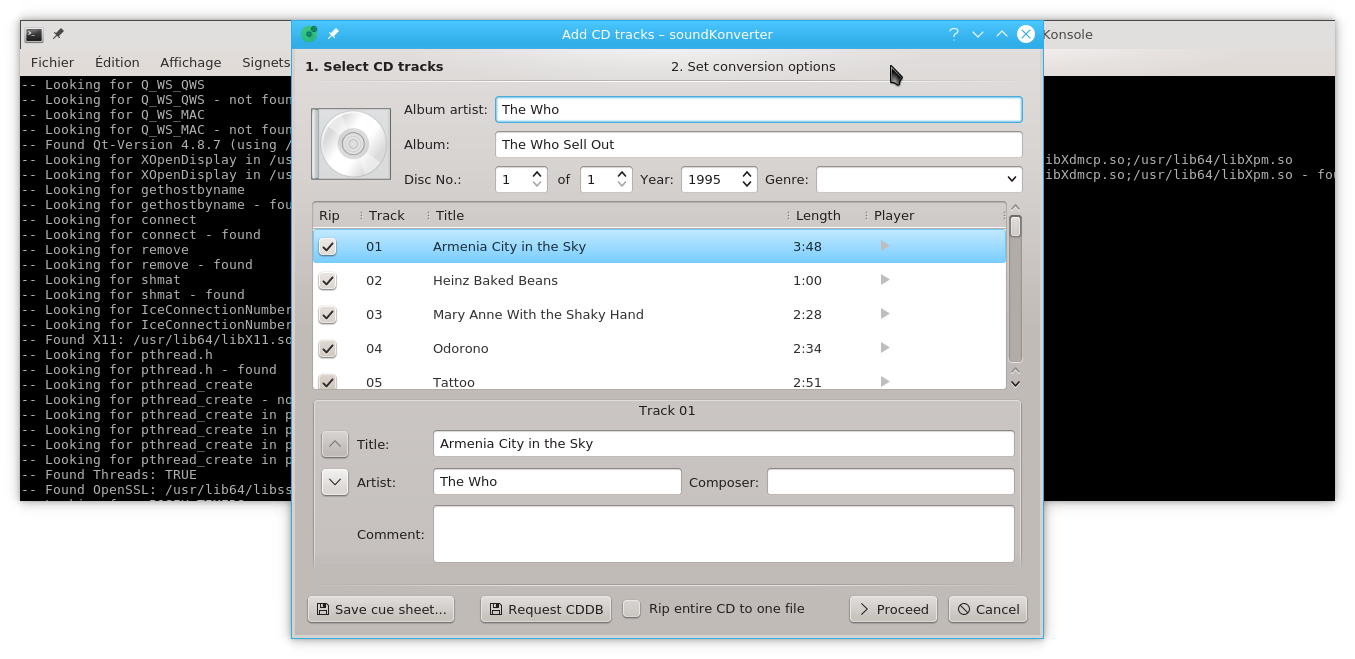Click track list scroll down arrow

[x=1015, y=383]
